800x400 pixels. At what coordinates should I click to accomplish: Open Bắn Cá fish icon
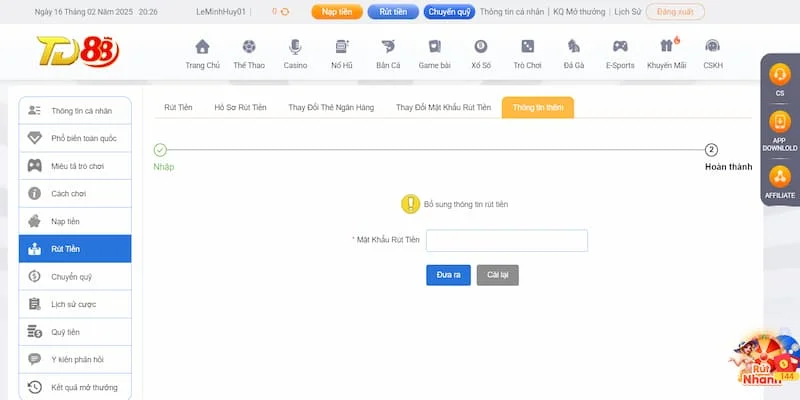(388, 47)
